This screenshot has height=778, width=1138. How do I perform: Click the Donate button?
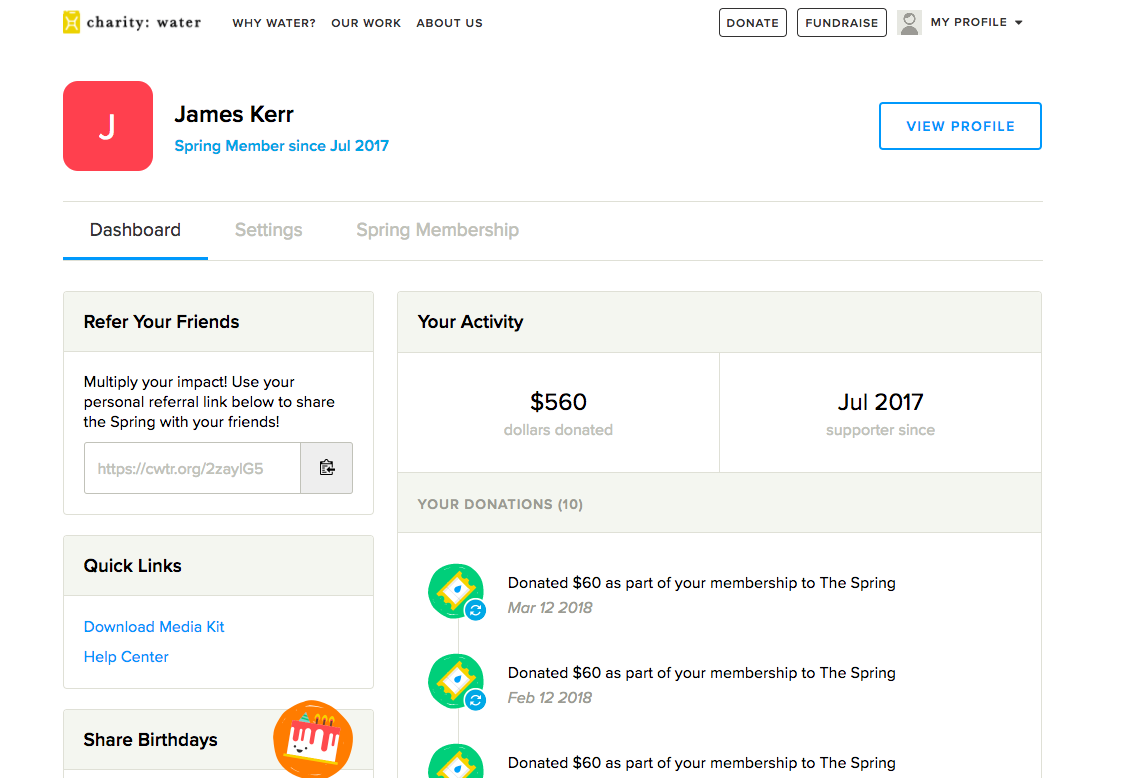[x=753, y=22]
